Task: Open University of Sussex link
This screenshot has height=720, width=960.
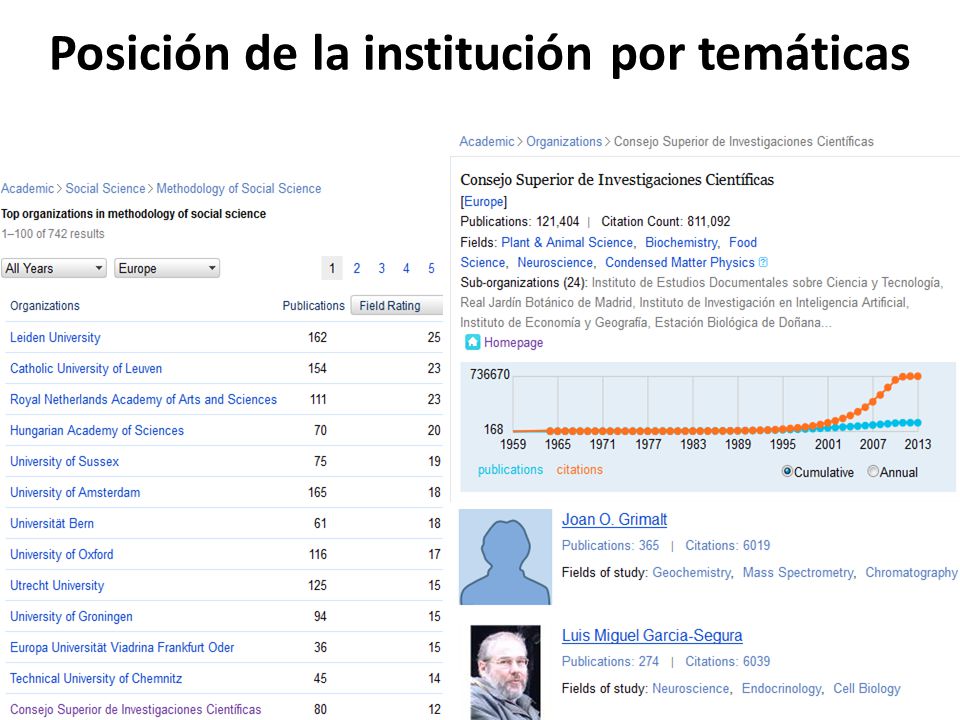Action: click(x=64, y=462)
